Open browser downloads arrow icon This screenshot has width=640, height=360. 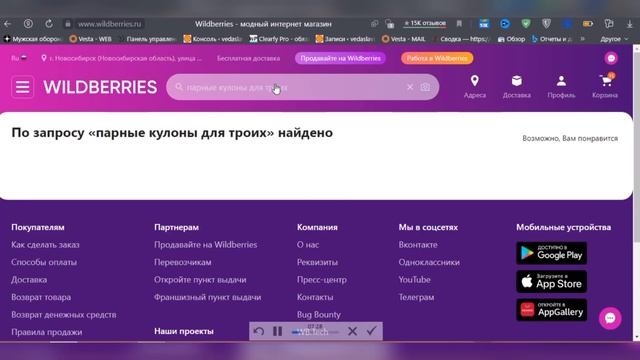(629, 24)
